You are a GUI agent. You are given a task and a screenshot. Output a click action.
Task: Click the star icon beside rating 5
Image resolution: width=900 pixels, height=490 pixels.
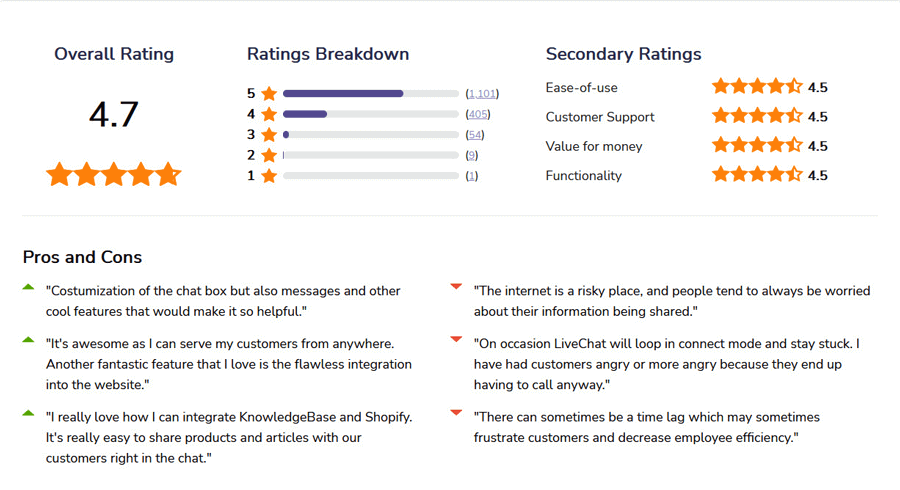click(269, 94)
